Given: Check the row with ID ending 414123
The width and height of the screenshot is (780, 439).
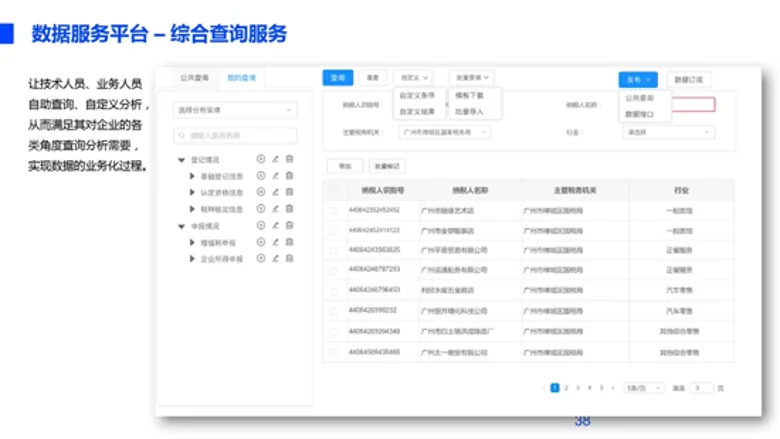Looking at the screenshot, I should [333, 231].
